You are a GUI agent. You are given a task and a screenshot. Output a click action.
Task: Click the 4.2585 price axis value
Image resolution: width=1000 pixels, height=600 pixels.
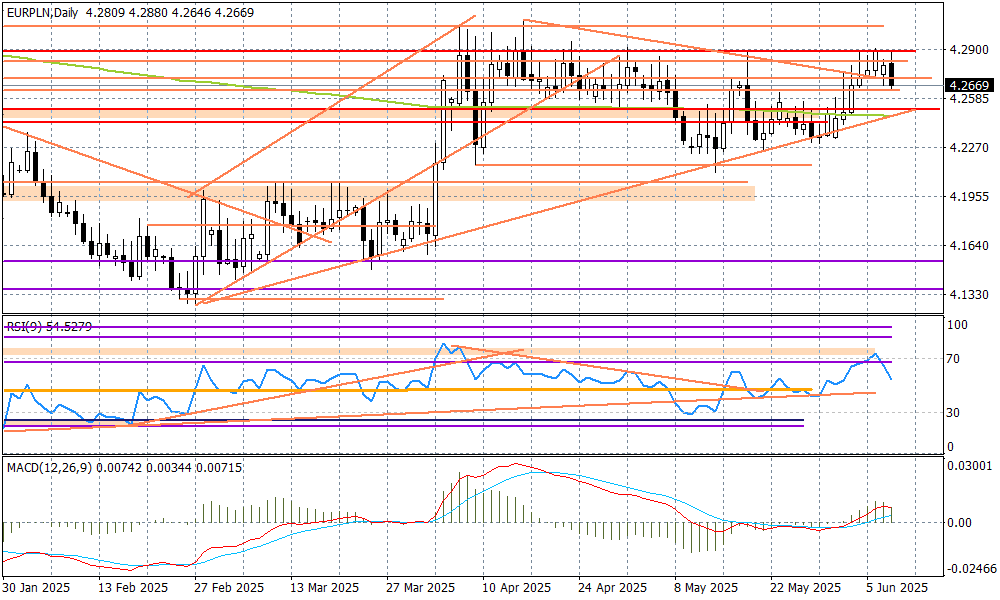point(969,99)
